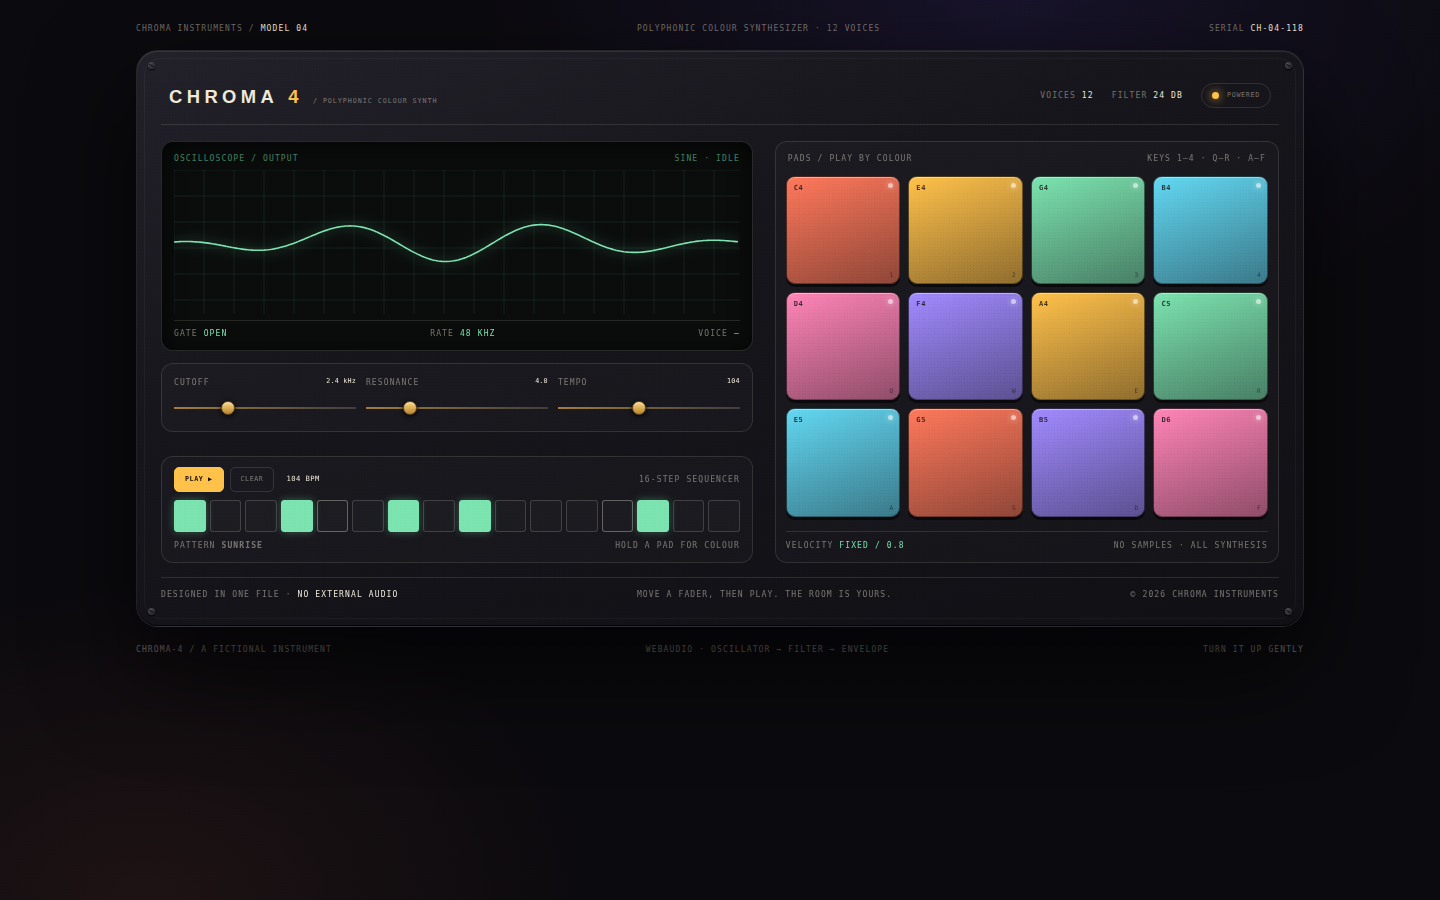The height and width of the screenshot is (900, 1440).
Task: Clear the sequencer pattern
Action: pyautogui.click(x=252, y=479)
